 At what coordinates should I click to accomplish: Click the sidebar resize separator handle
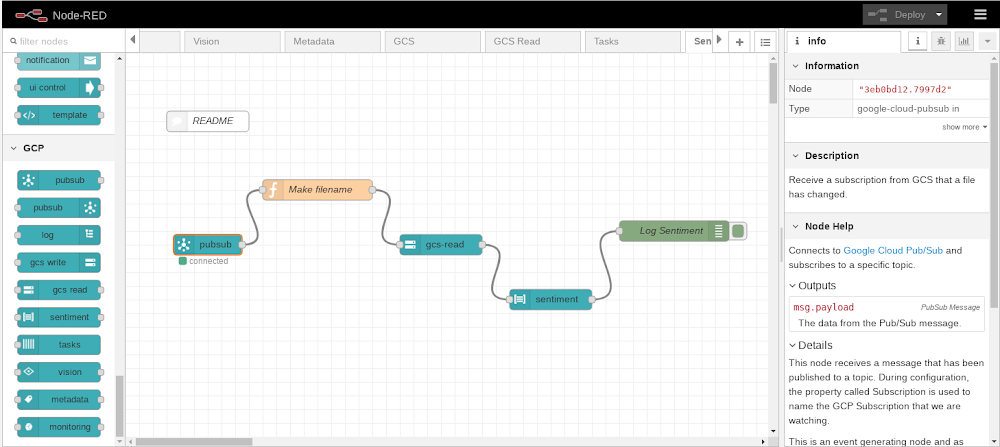[x=781, y=245]
